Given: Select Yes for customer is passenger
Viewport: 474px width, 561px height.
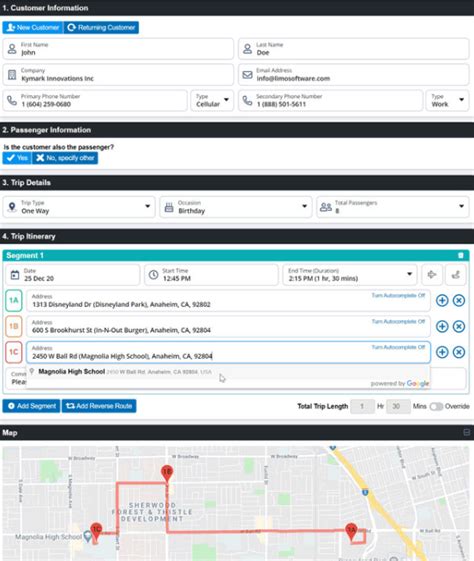Looking at the screenshot, I should pos(17,158).
